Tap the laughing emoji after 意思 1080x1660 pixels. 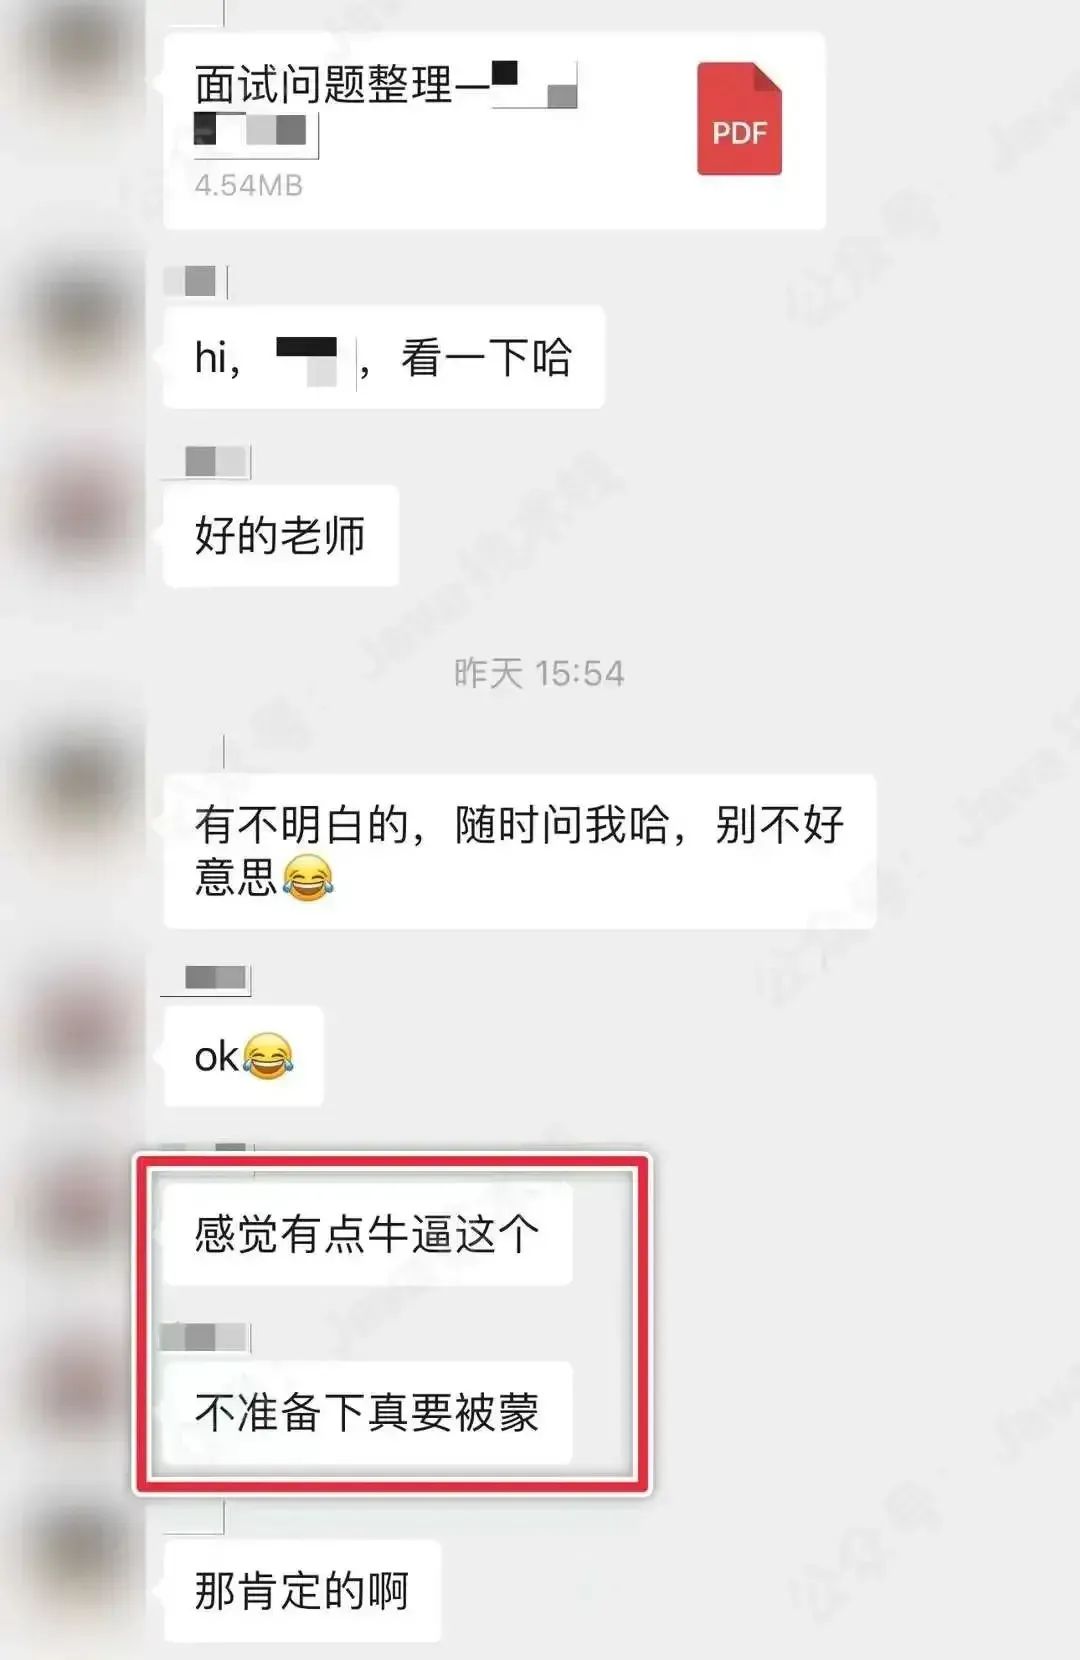308,878
